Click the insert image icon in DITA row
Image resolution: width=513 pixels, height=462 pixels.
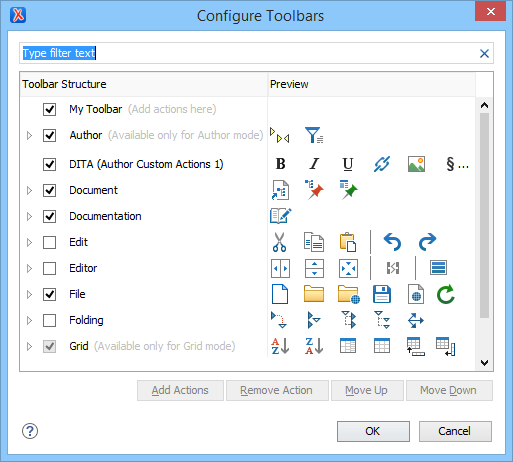pyautogui.click(x=416, y=164)
